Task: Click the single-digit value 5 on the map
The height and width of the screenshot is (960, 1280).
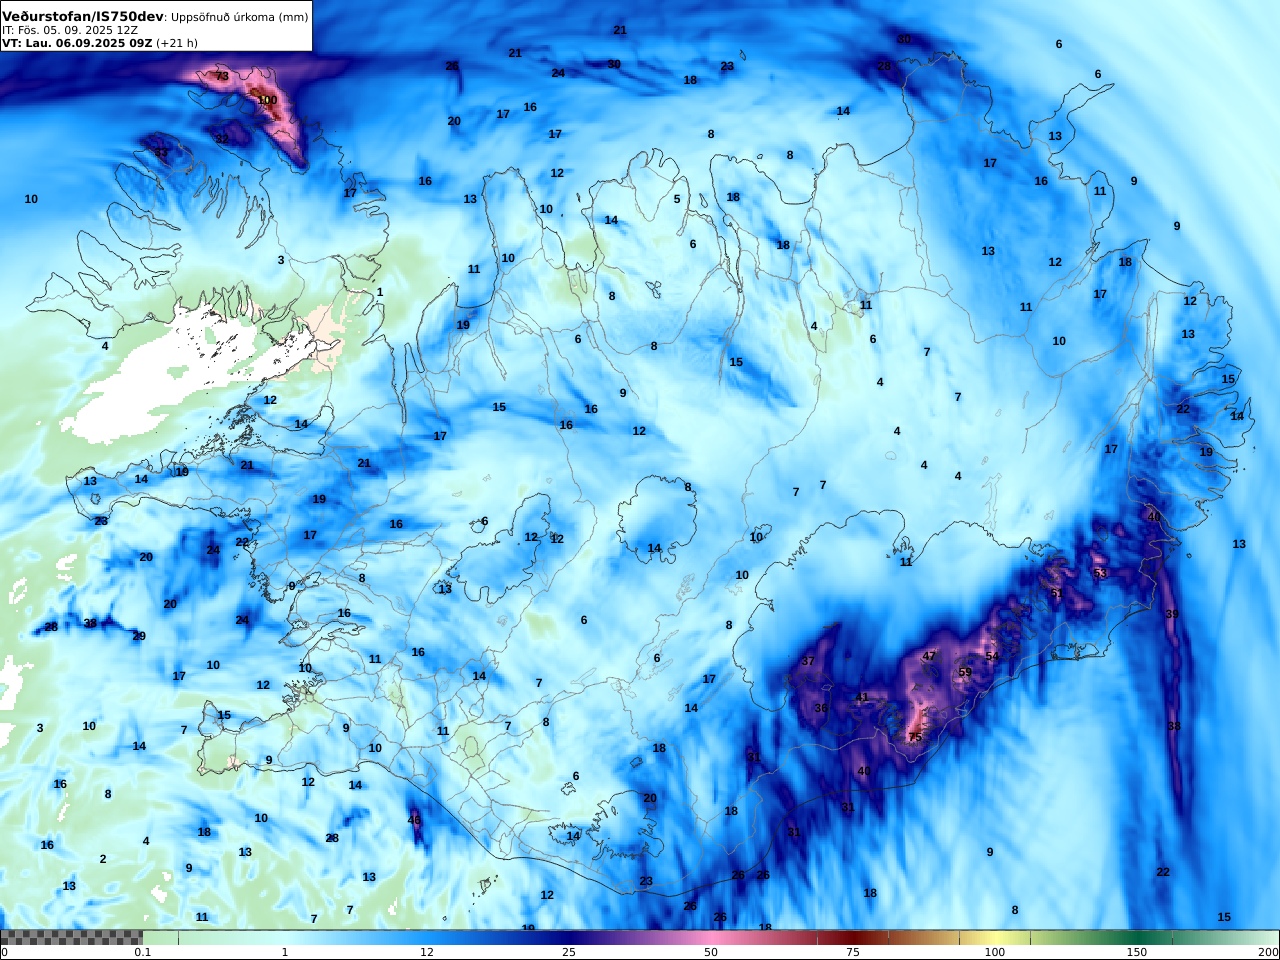Action: (x=677, y=199)
